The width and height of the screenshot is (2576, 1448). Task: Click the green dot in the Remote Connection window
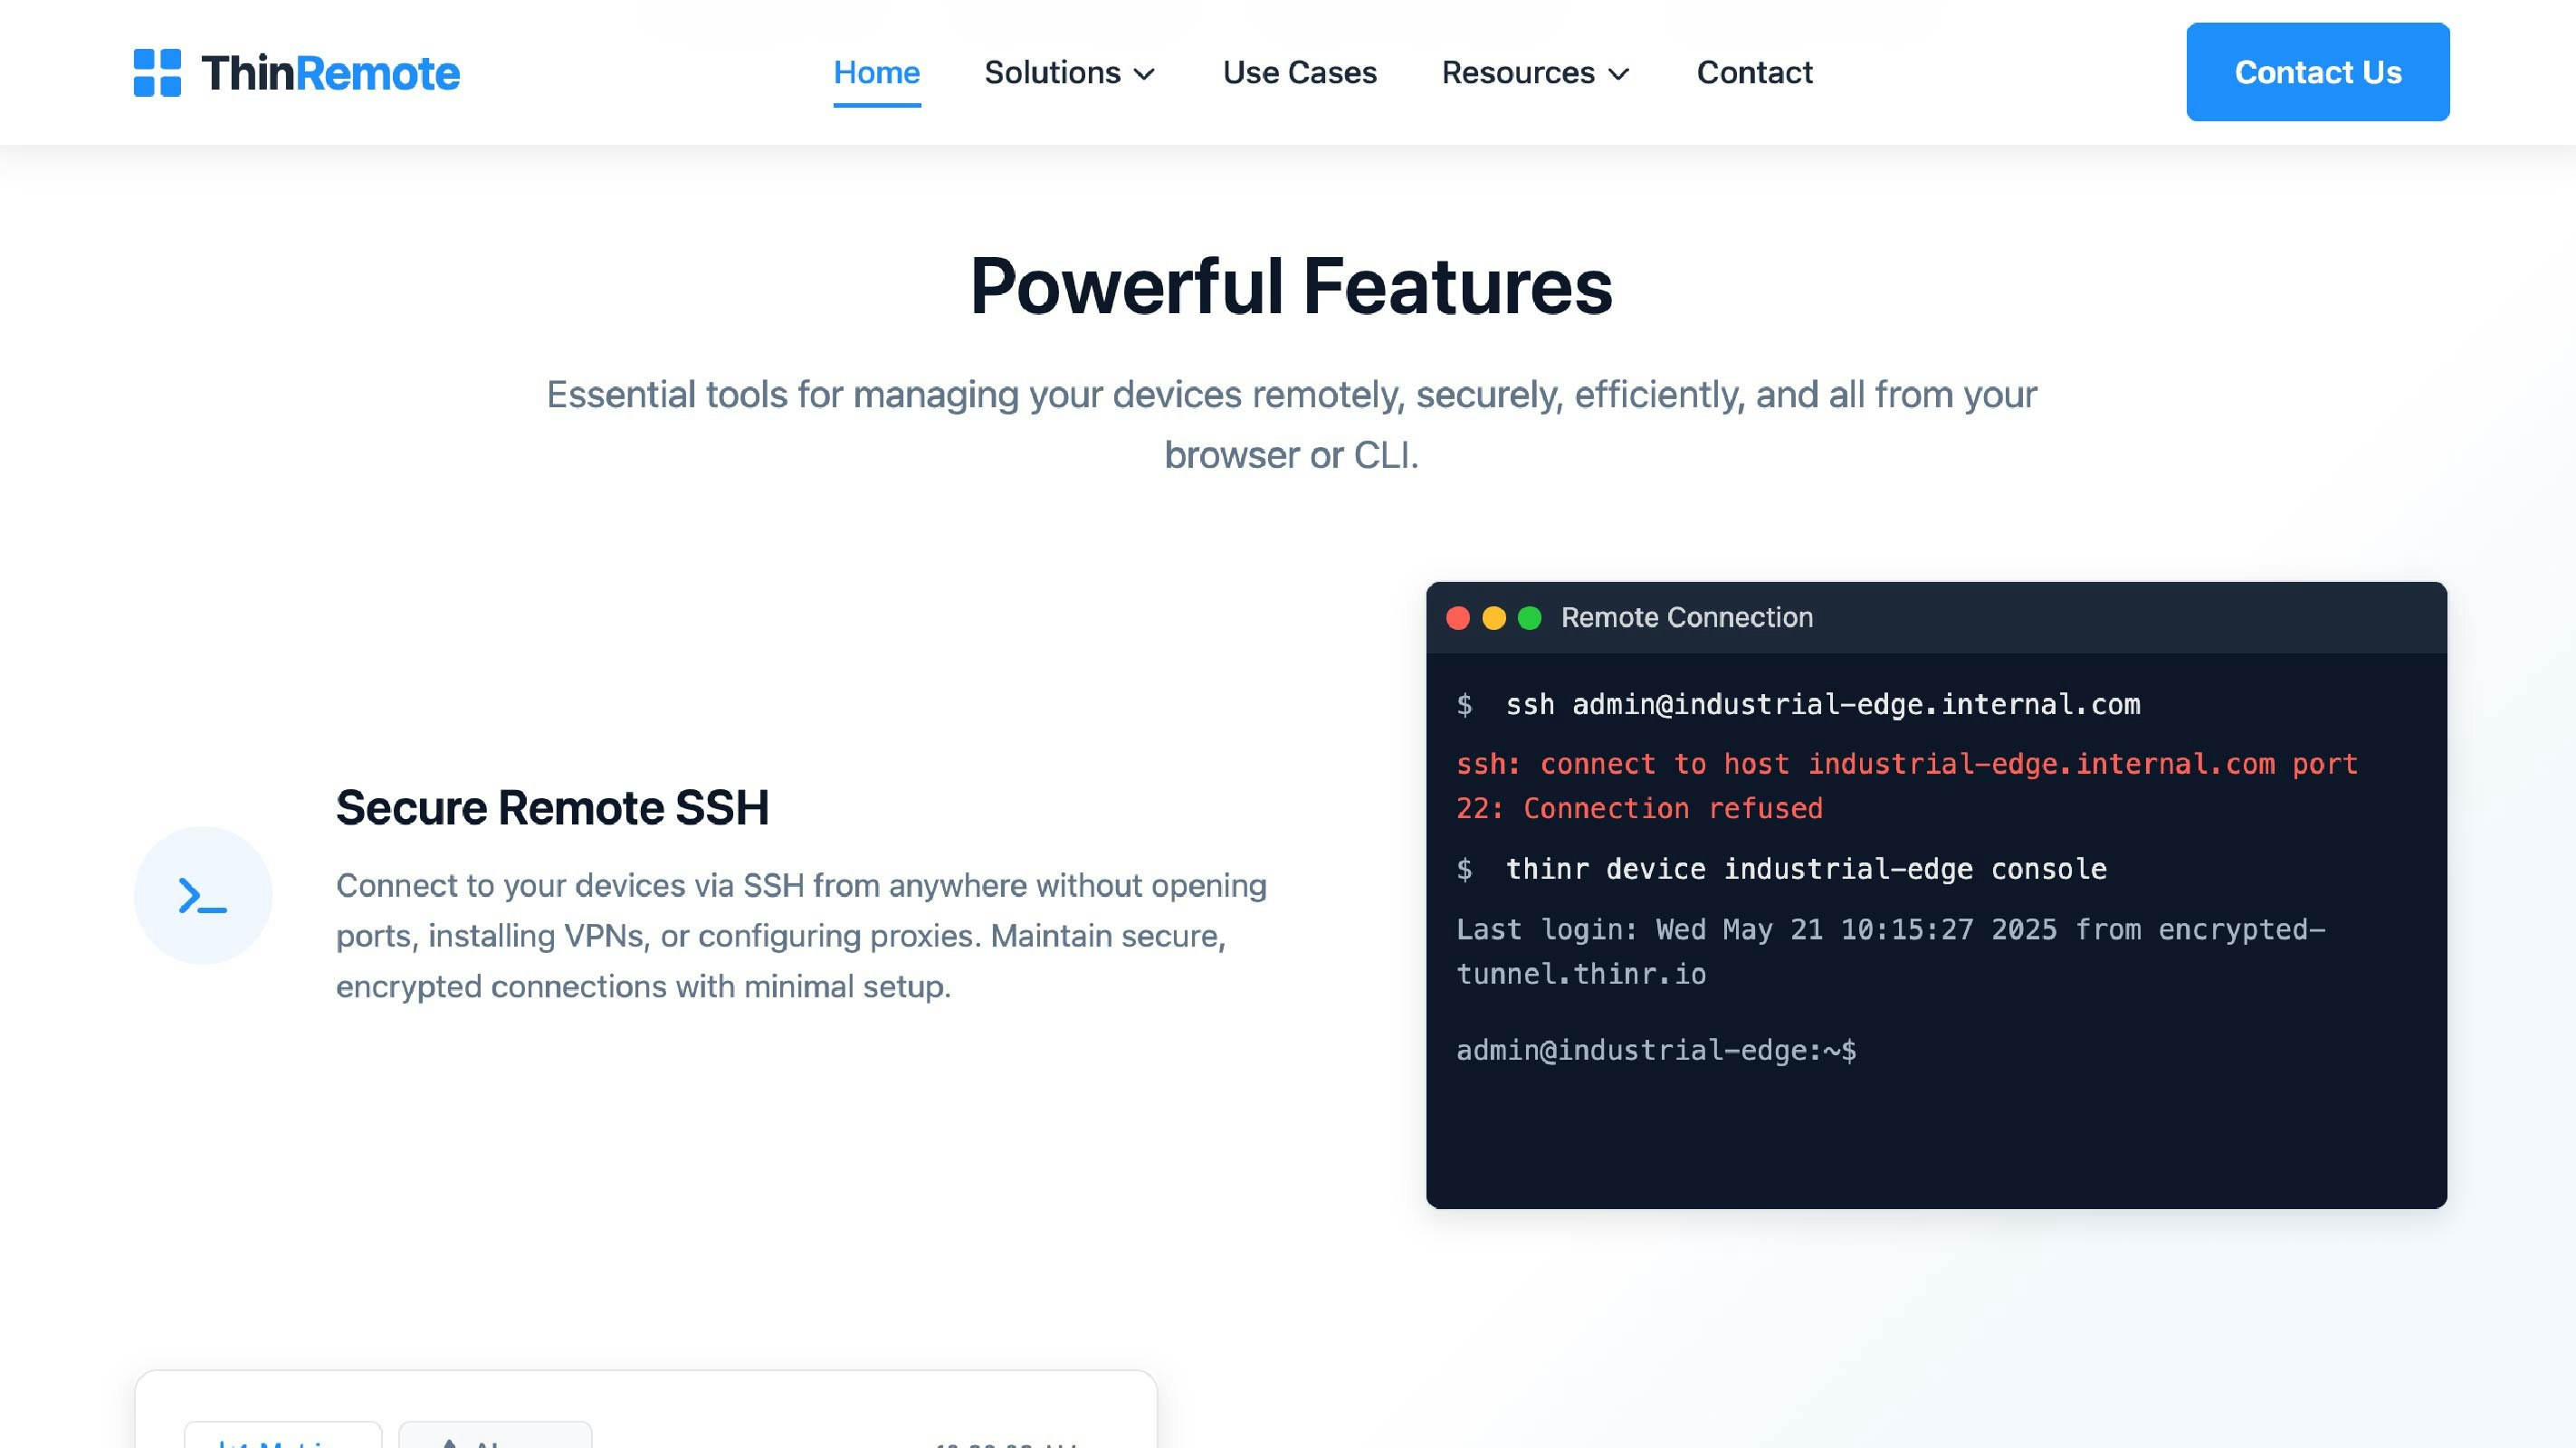1530,618
